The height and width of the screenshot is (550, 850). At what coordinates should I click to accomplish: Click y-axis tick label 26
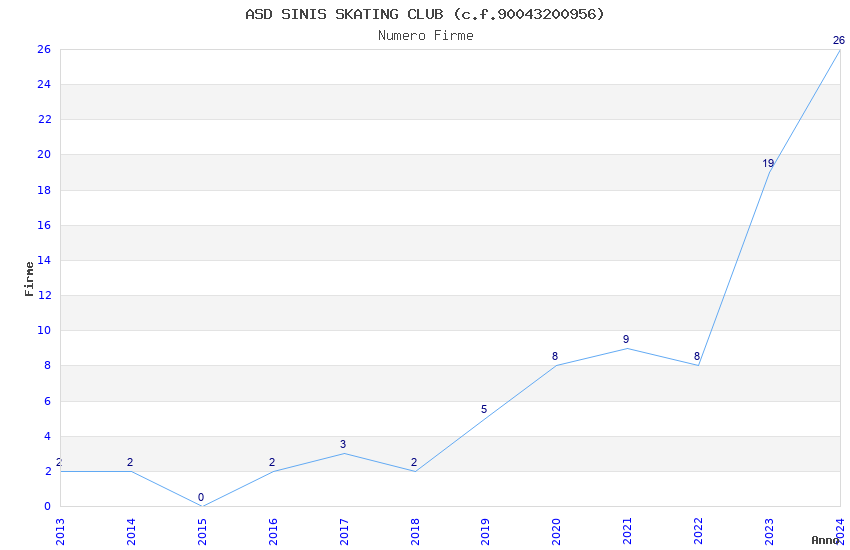(x=44, y=49)
